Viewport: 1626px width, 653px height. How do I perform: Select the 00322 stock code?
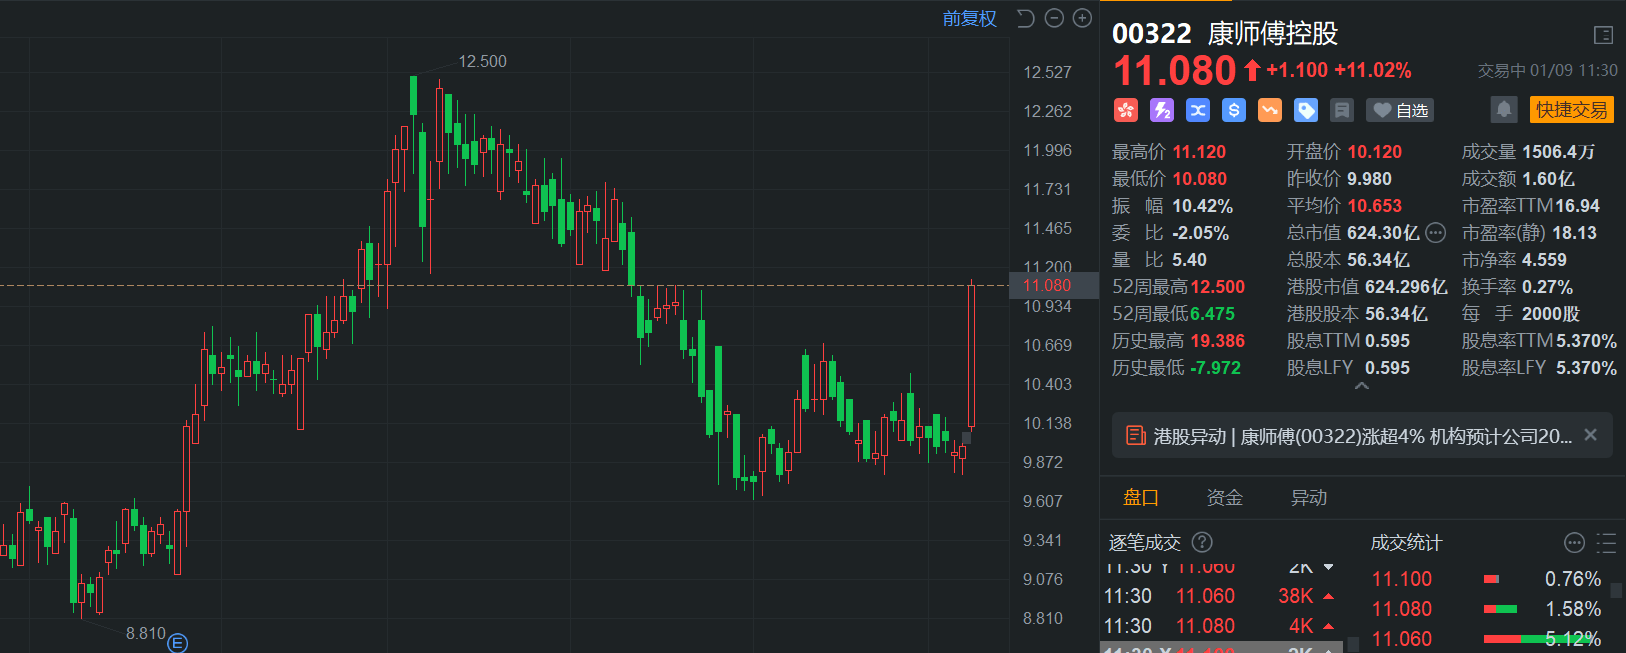(x=1152, y=34)
